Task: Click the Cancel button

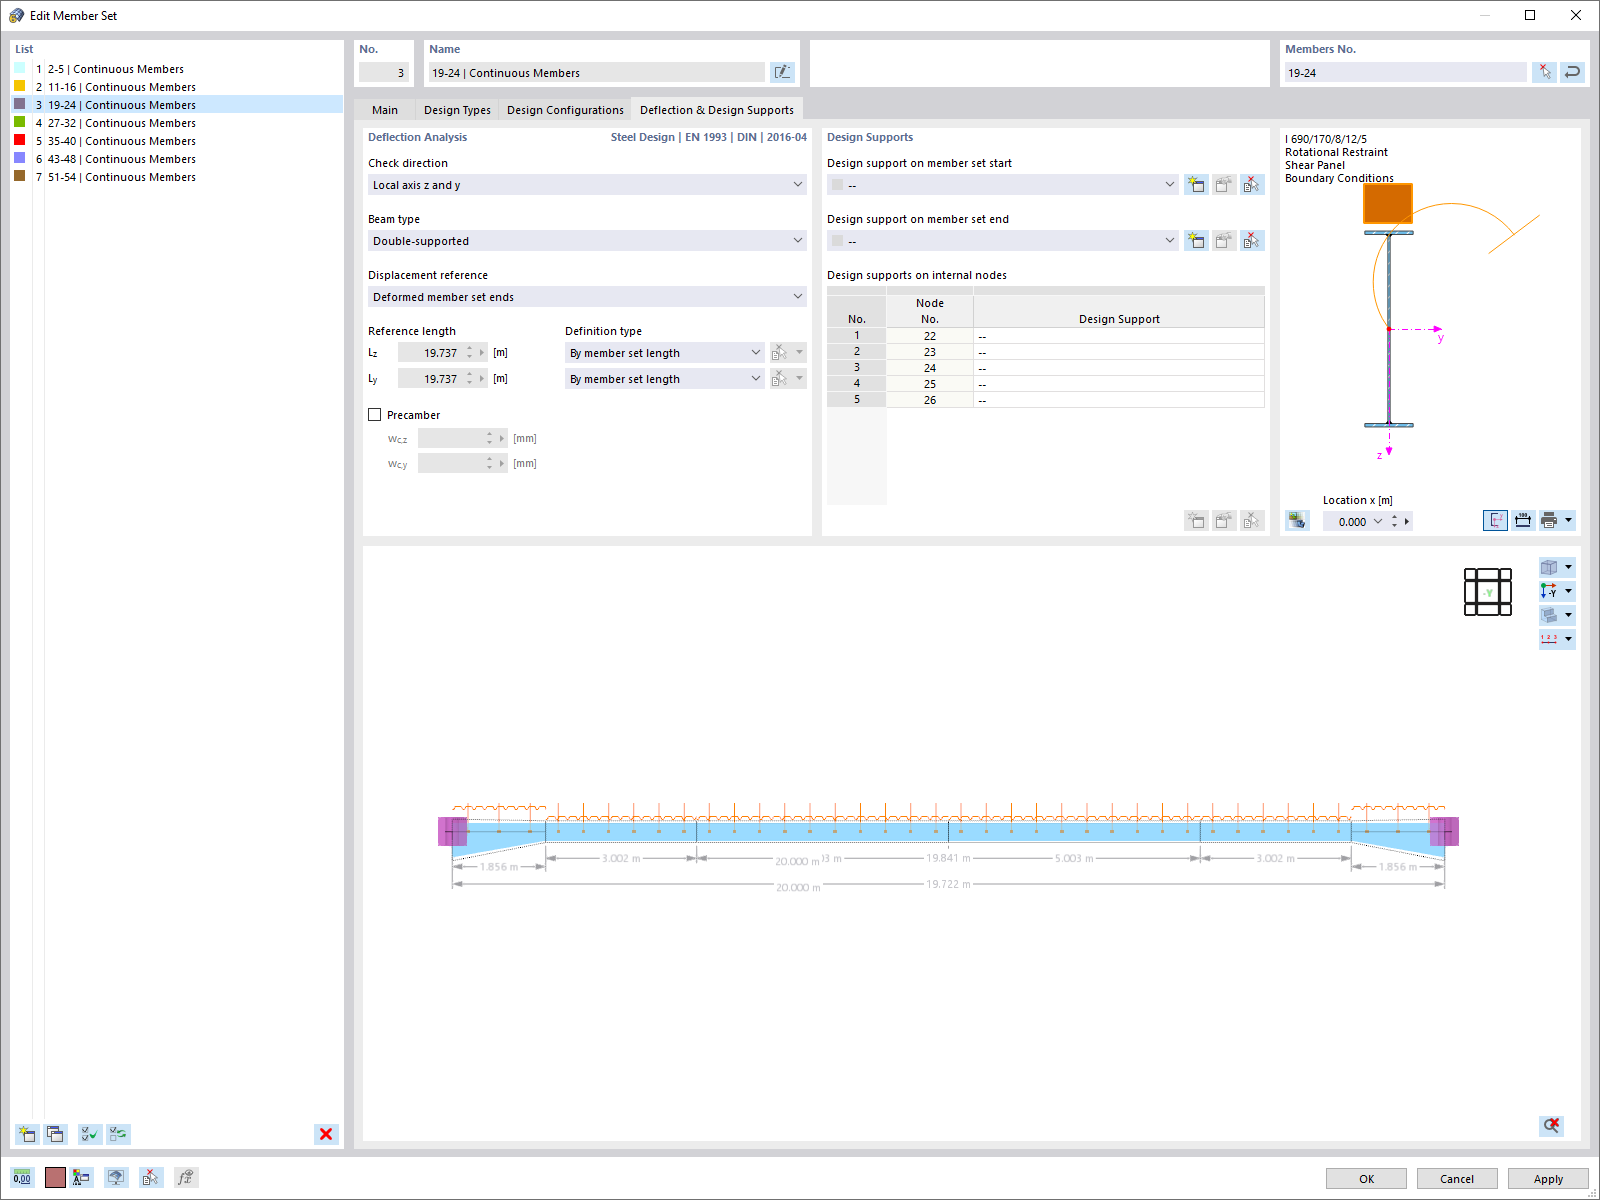Action: (1457, 1179)
